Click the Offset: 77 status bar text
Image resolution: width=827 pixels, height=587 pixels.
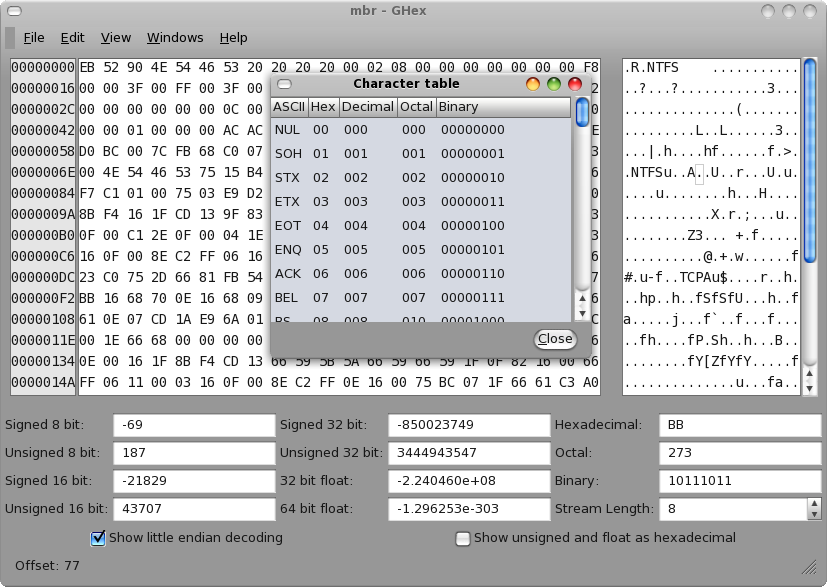tap(47, 566)
